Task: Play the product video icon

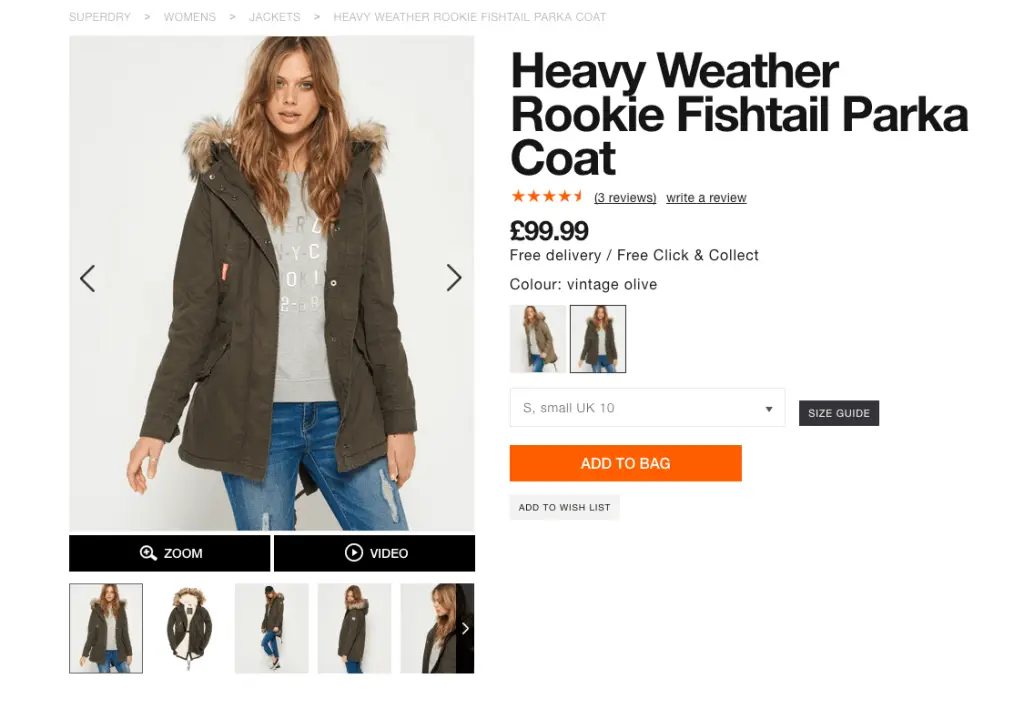Action: pos(353,552)
